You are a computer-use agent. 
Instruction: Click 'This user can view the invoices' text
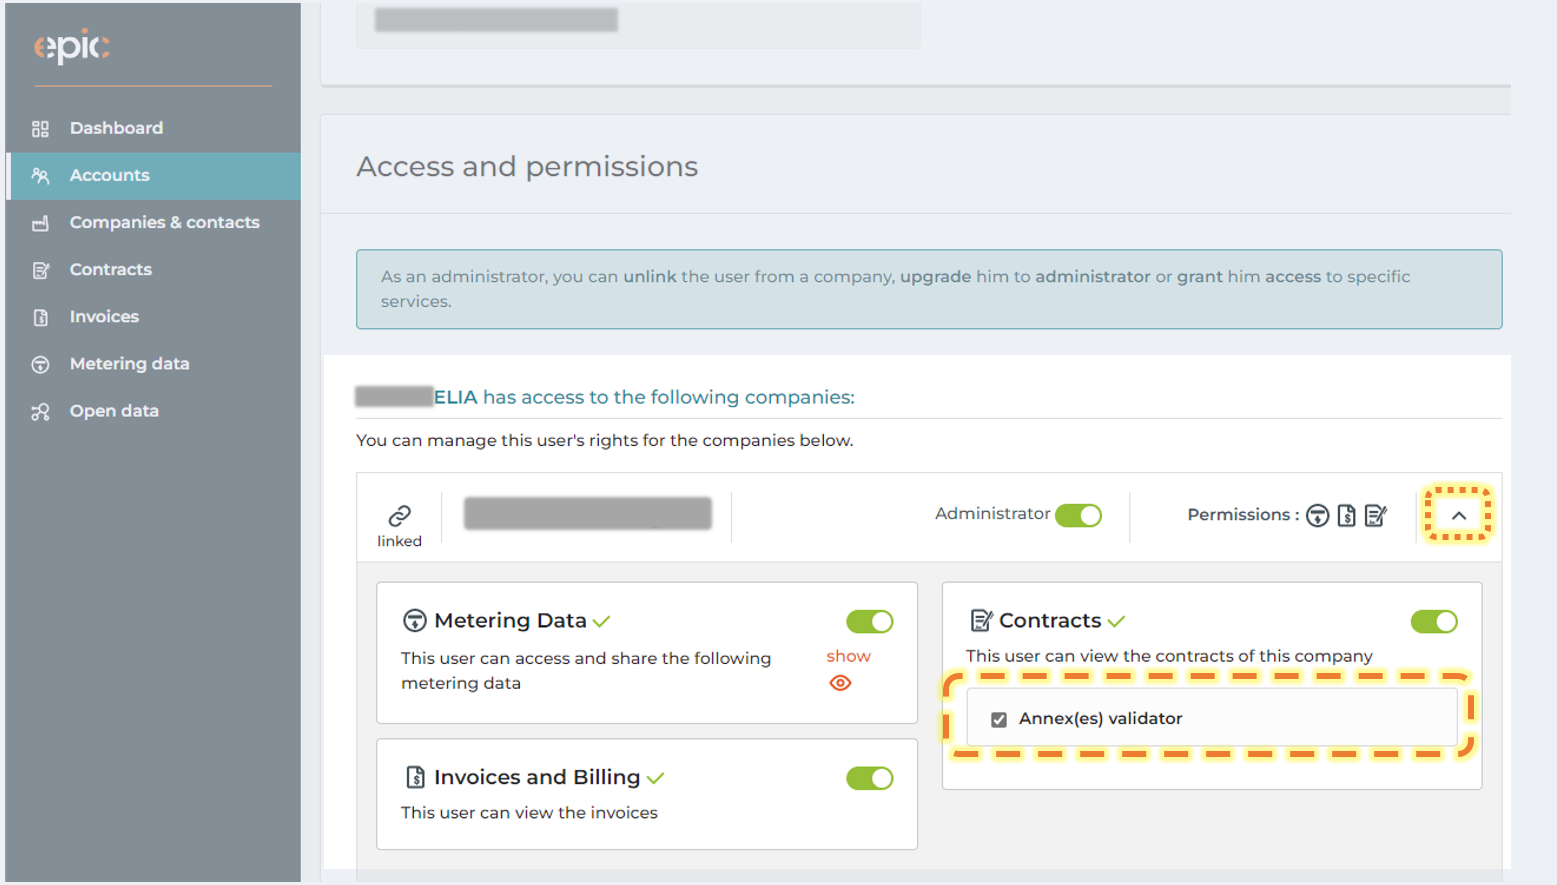pos(529,813)
